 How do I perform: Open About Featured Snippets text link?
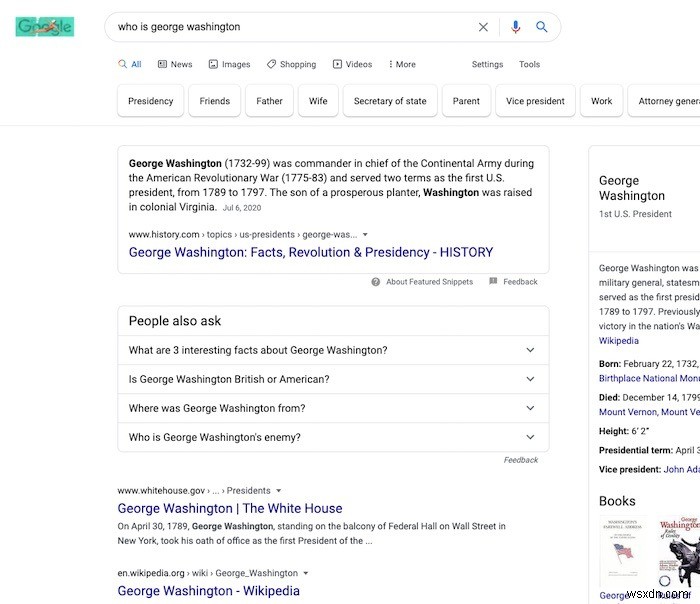point(429,282)
